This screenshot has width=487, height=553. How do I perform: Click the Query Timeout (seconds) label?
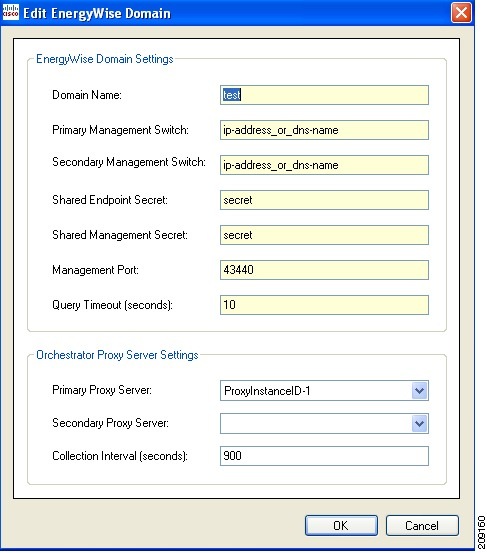[112, 305]
